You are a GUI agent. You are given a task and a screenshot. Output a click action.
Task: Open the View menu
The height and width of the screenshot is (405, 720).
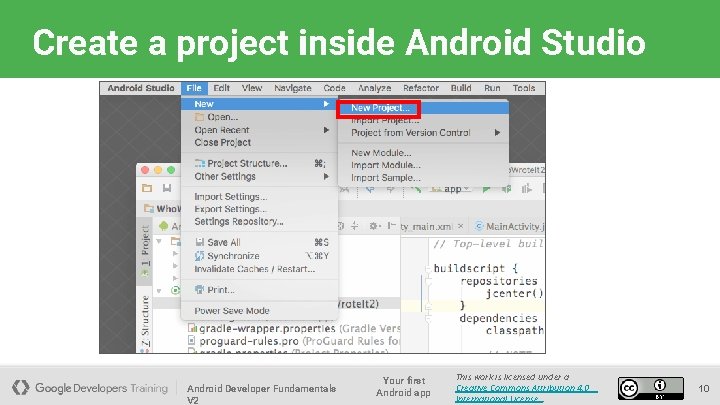point(252,88)
